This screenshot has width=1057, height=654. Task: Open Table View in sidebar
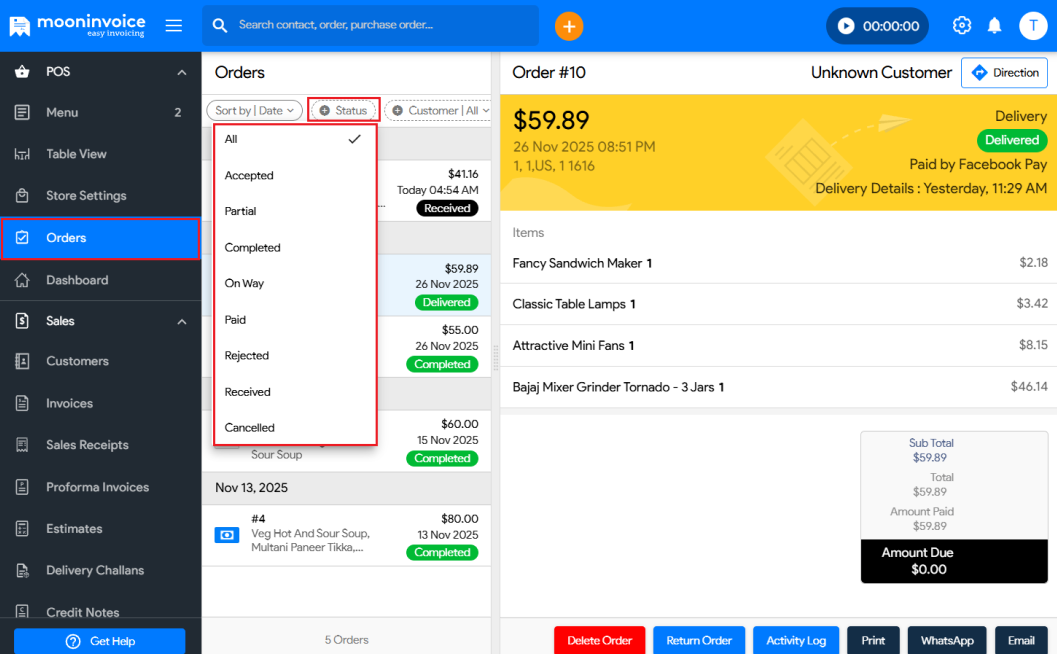coord(76,154)
